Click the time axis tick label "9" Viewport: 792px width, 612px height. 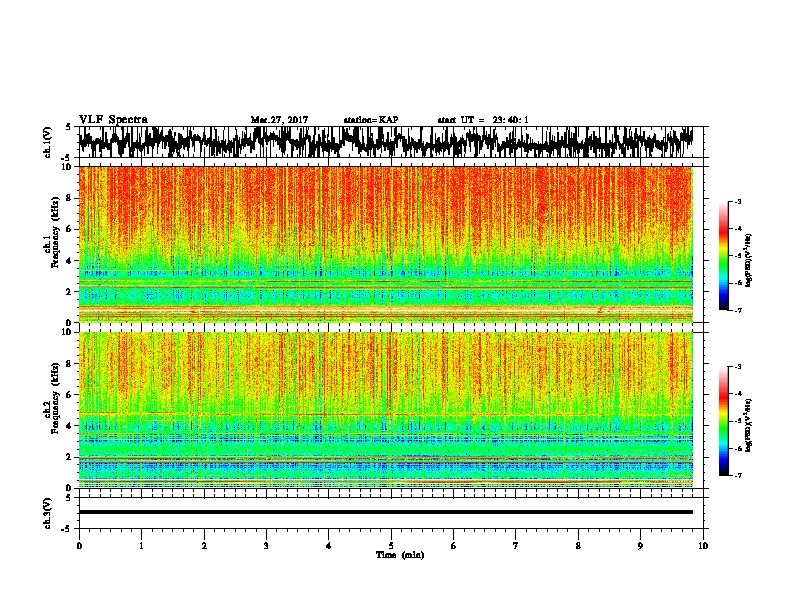pos(640,546)
